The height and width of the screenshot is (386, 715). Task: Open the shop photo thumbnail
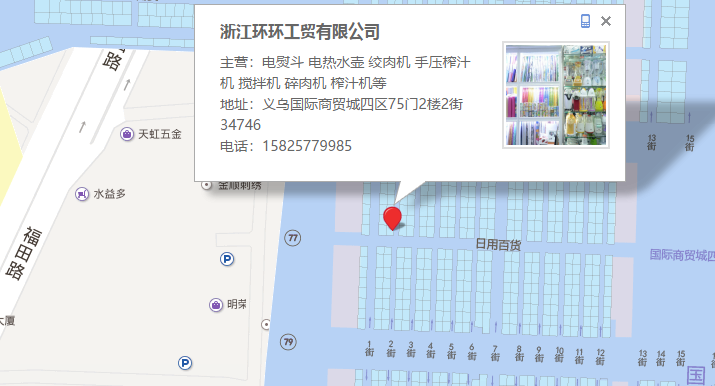[x=556, y=95]
